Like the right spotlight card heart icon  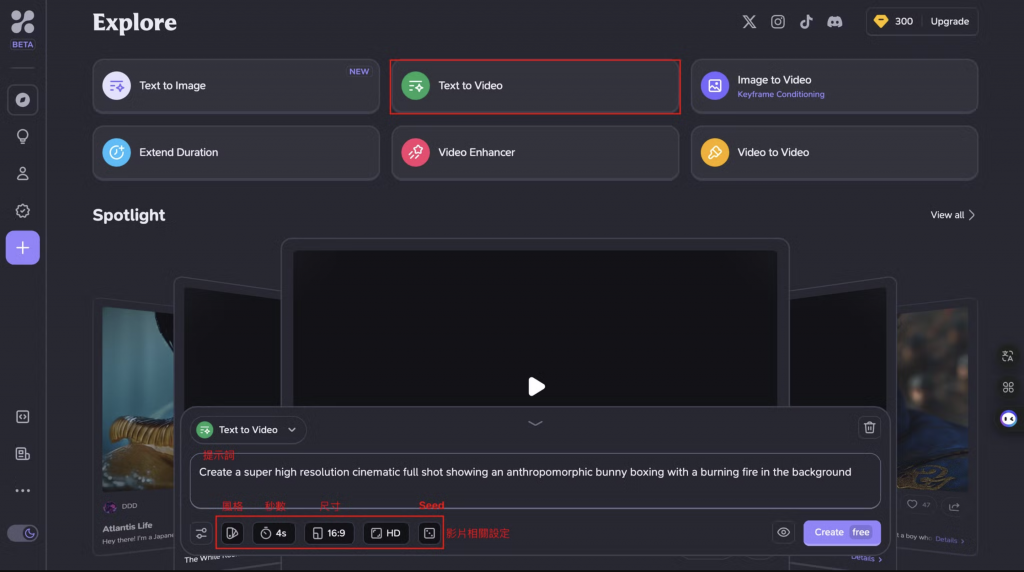tap(912, 504)
